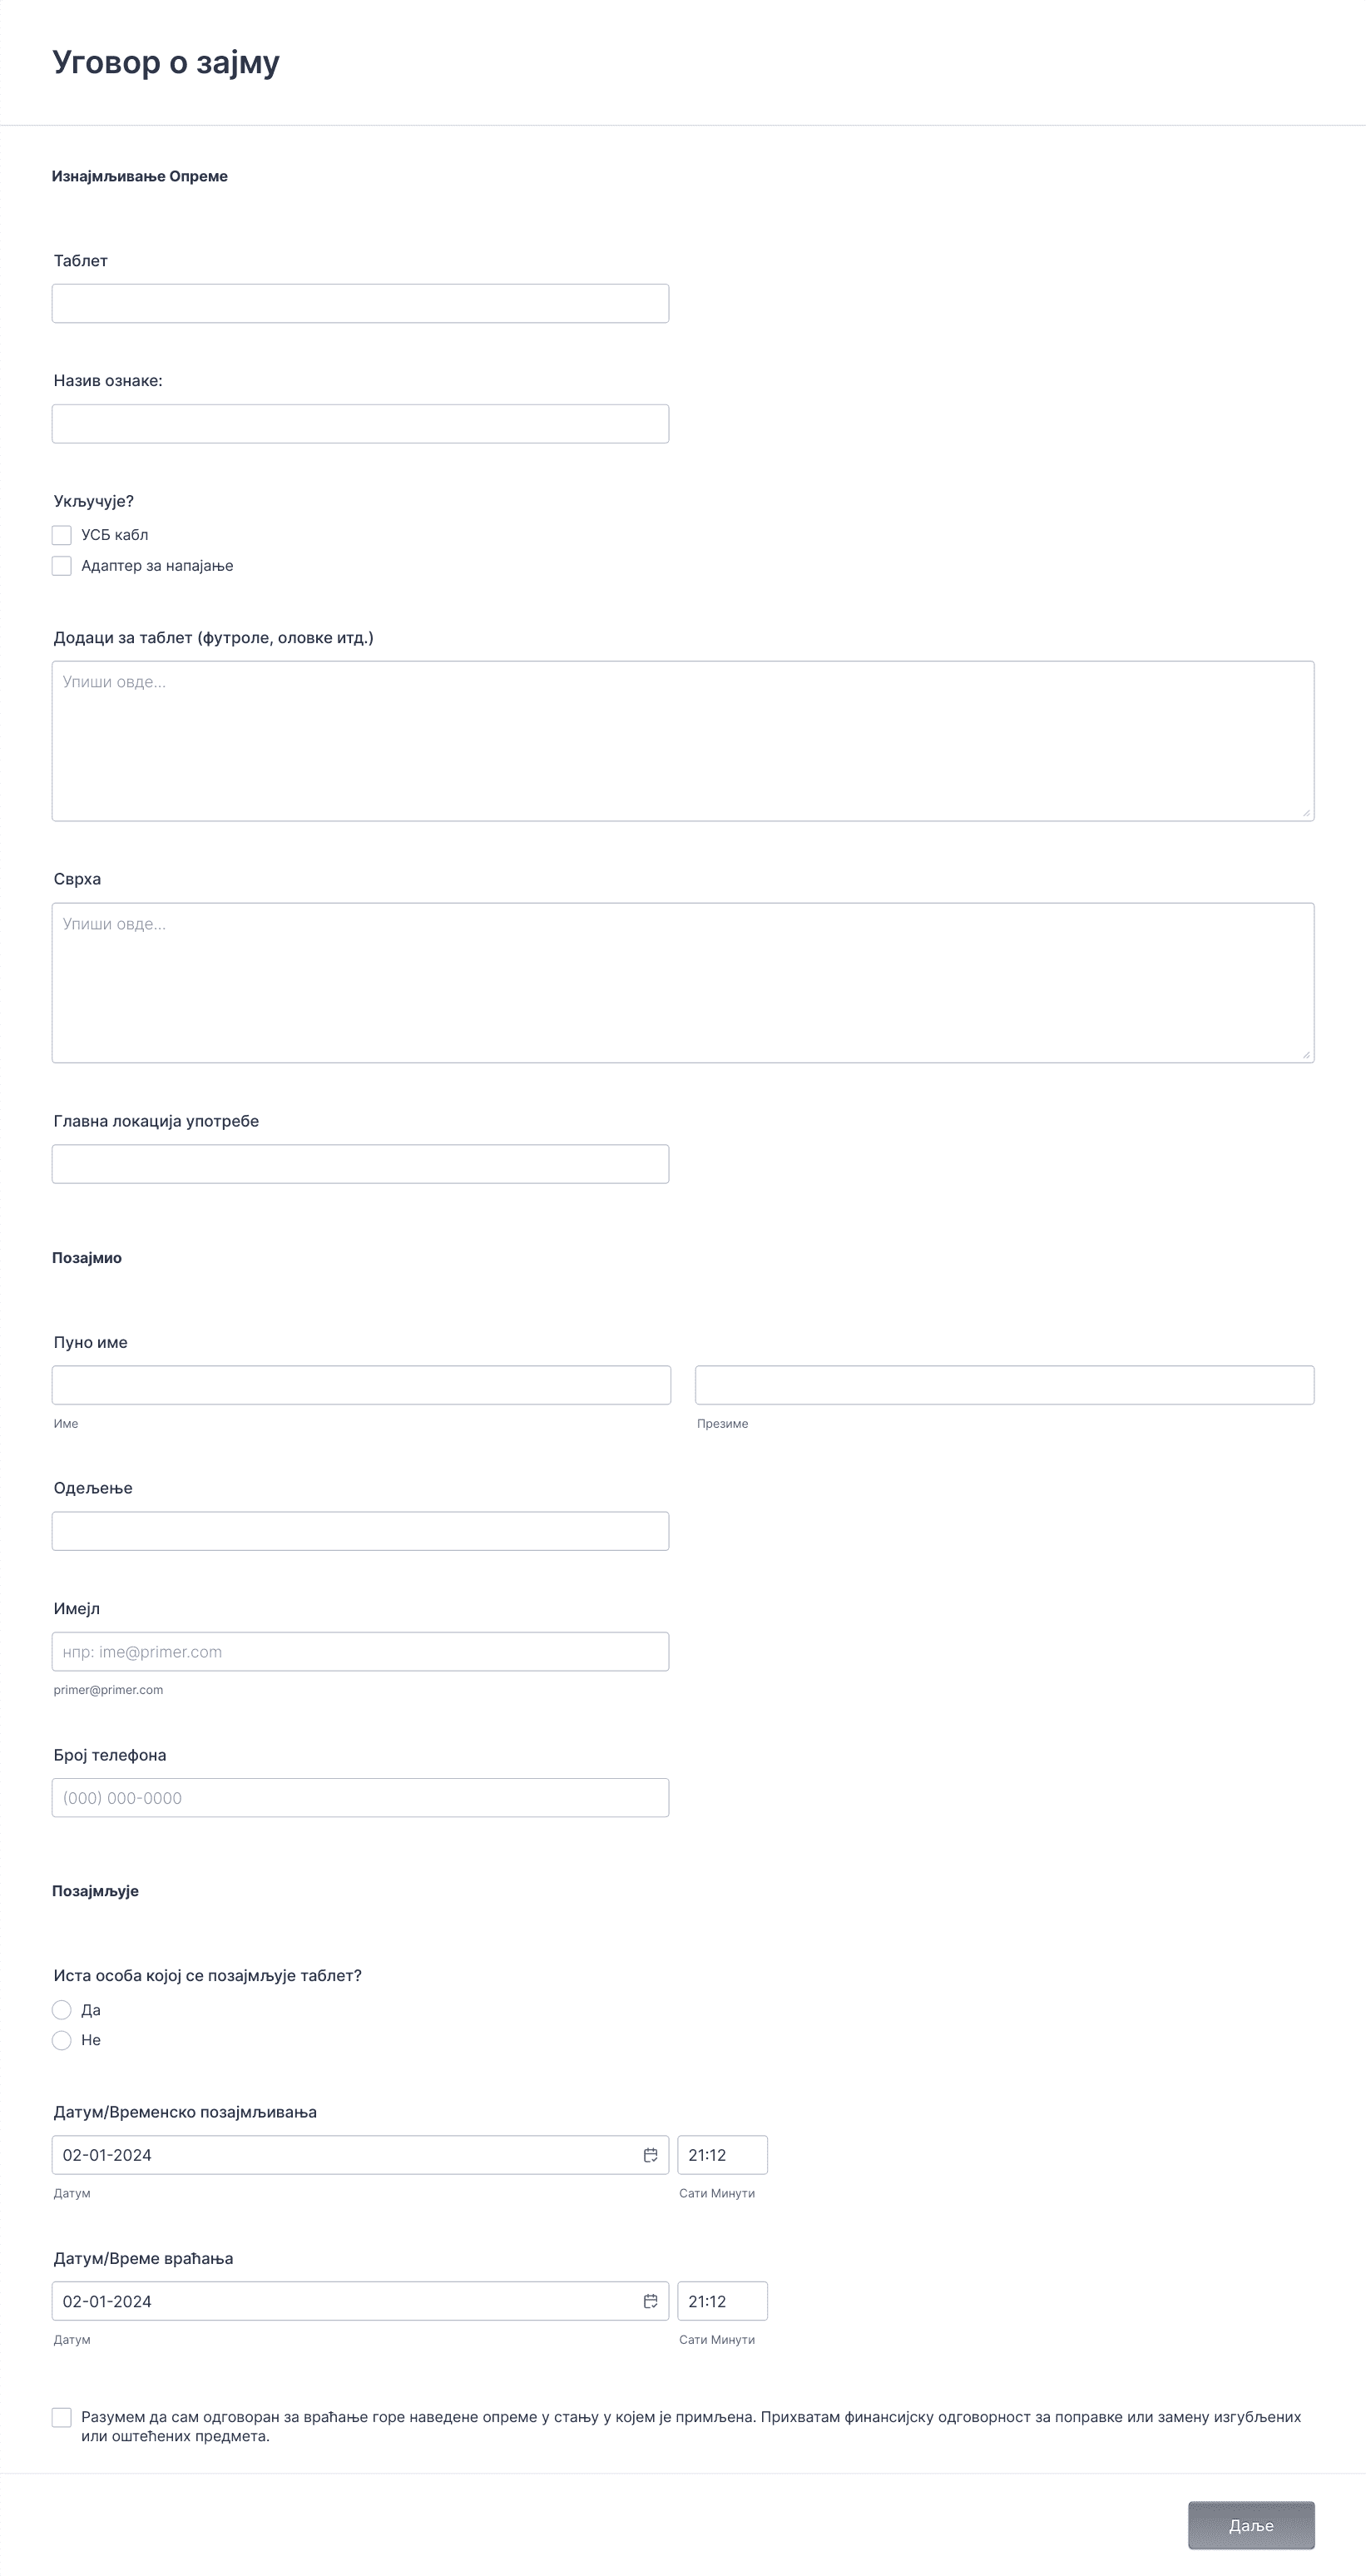Click the borrowing time 21:12 field
Image resolution: width=1366 pixels, height=2576 pixels.
[722, 2155]
